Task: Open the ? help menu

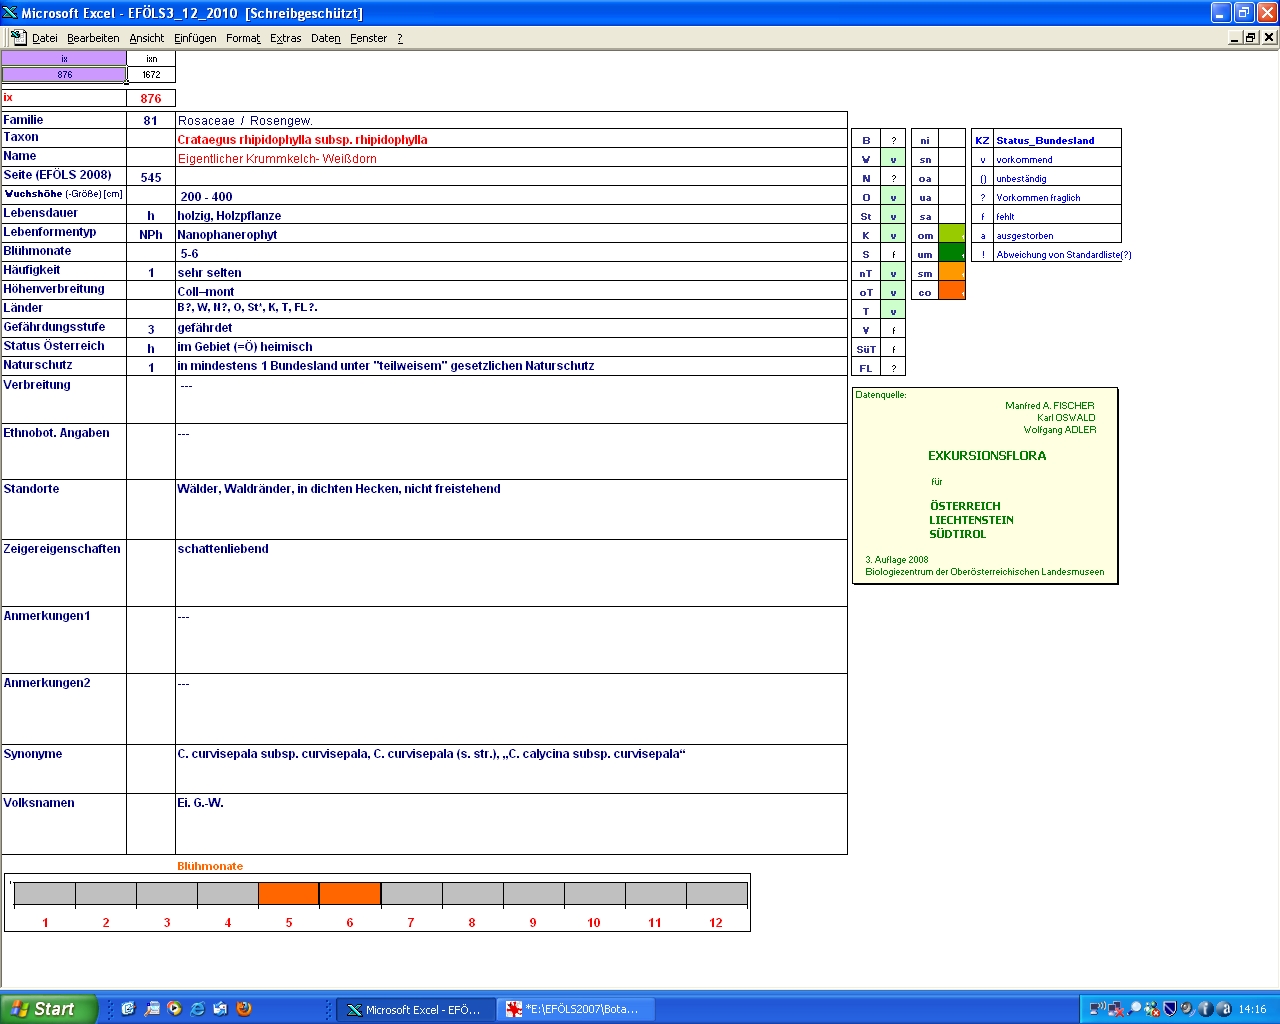Action: click(400, 38)
